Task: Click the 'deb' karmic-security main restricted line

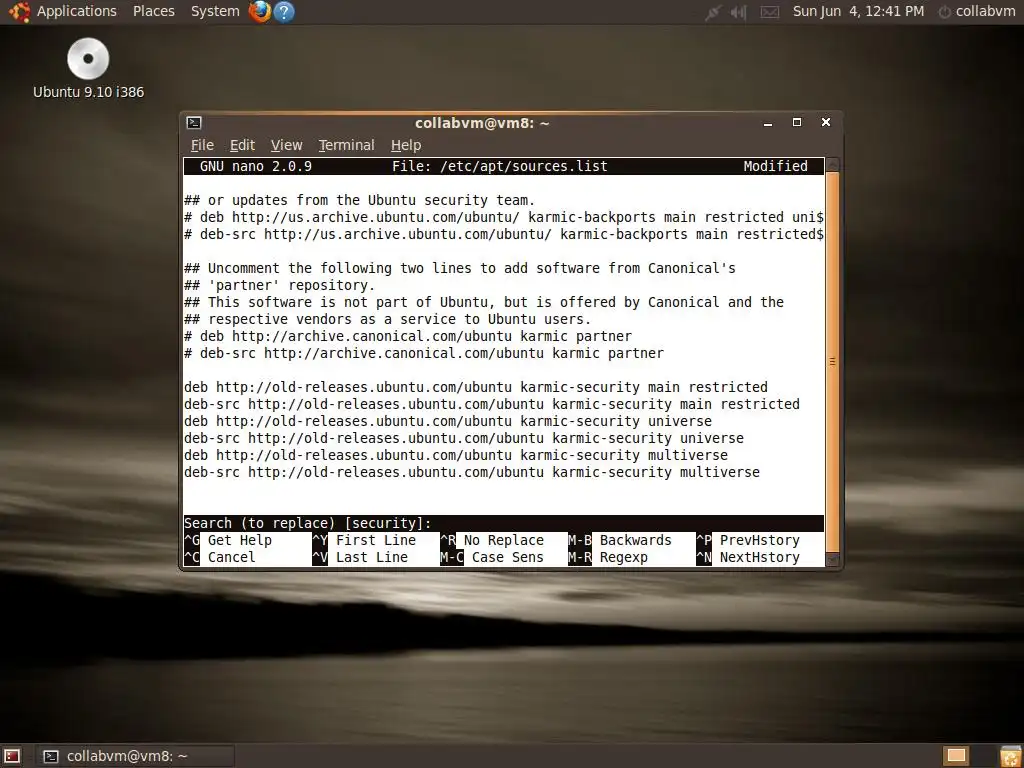Action: click(x=475, y=387)
